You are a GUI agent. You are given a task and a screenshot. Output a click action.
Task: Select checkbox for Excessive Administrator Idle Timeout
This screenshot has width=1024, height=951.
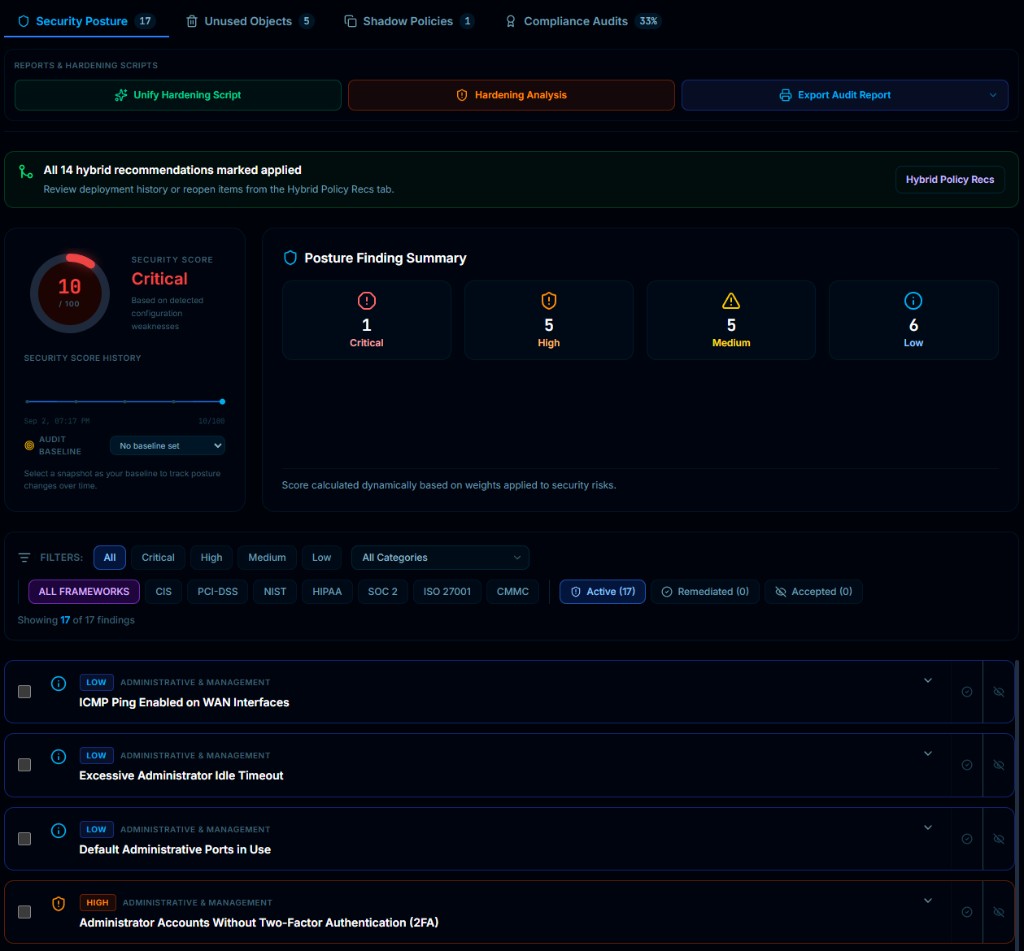pyautogui.click(x=24, y=764)
